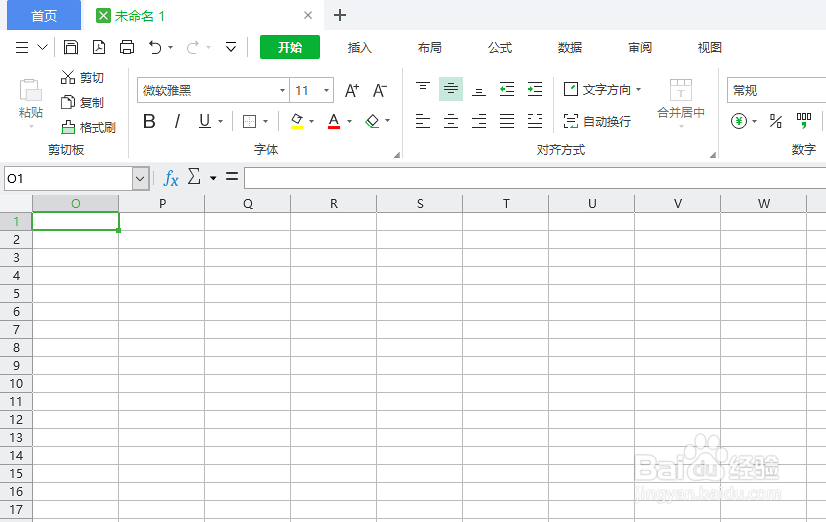Image resolution: width=826 pixels, height=522 pixels.
Task: Click the Export to PDF icon
Action: tap(99, 47)
